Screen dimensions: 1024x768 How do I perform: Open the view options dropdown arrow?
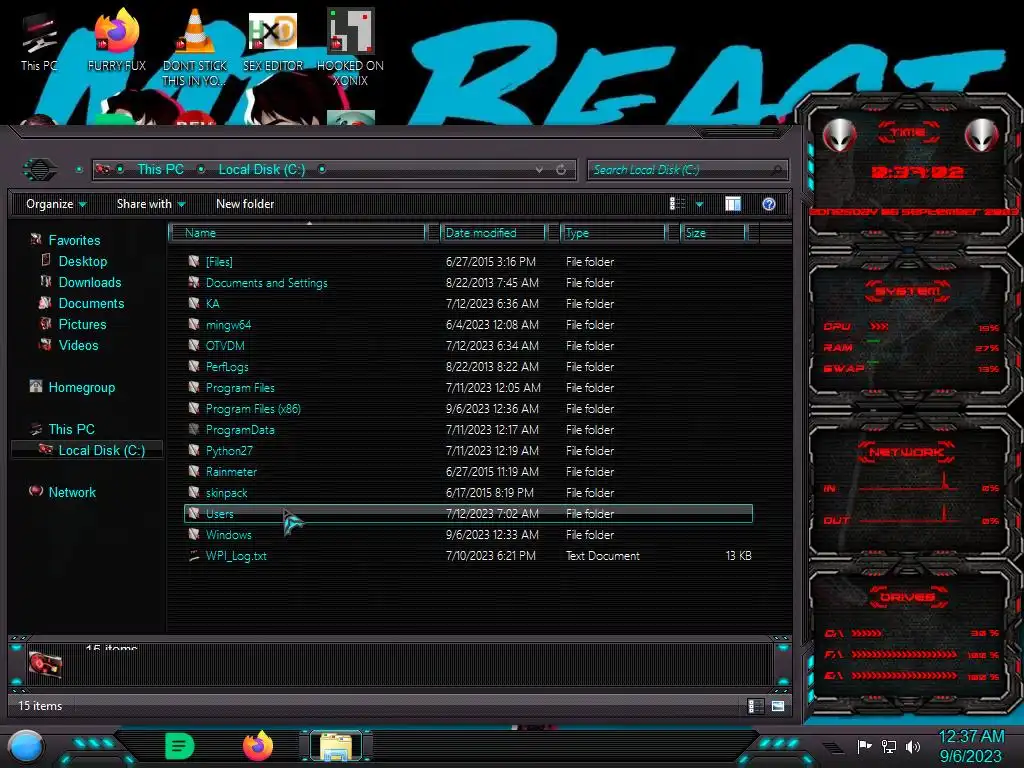[699, 204]
